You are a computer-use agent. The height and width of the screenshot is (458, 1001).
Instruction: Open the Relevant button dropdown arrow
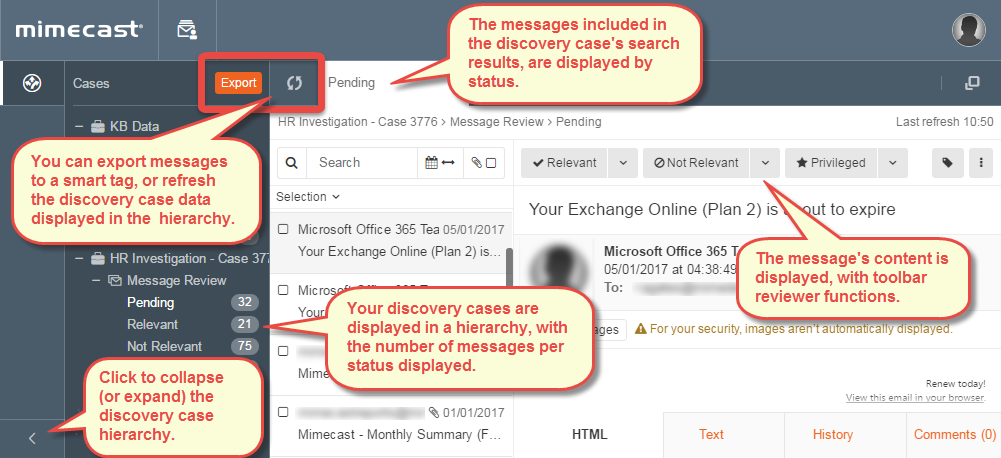[623, 163]
